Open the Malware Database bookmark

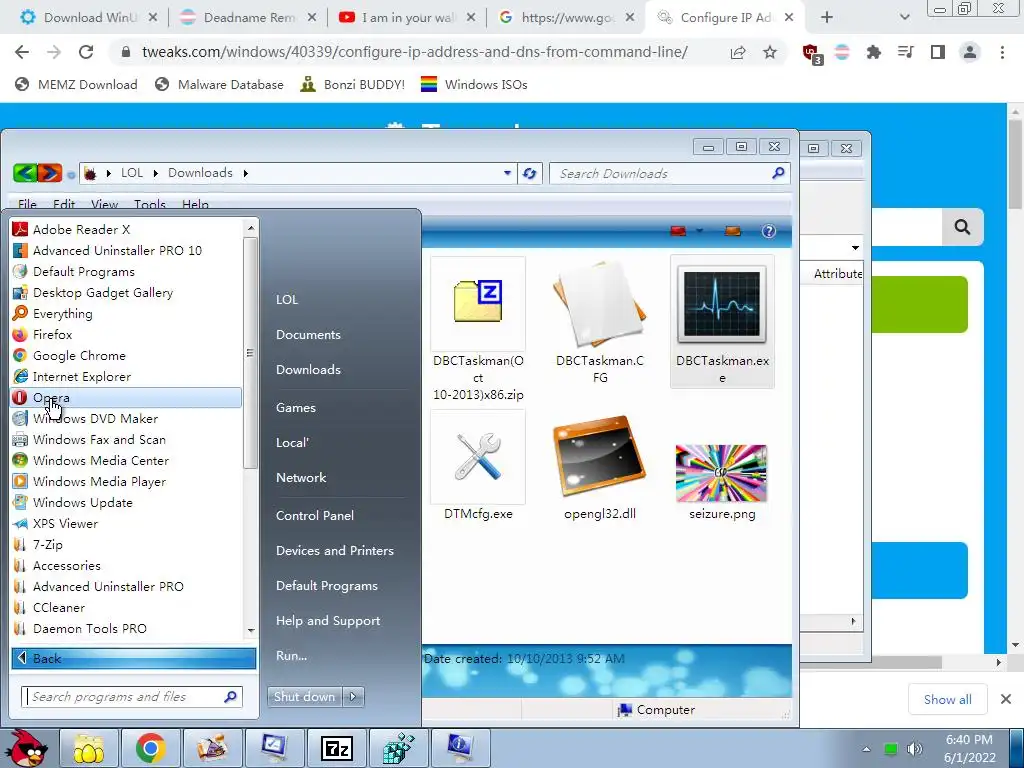219,84
